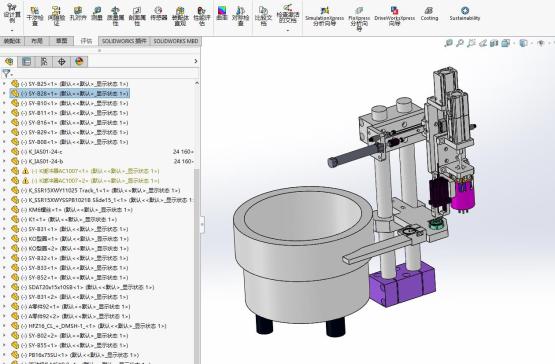Viewport: 555px width, 364px height.
Task: Switch to PropertyManager panel tab
Action: coord(27,62)
